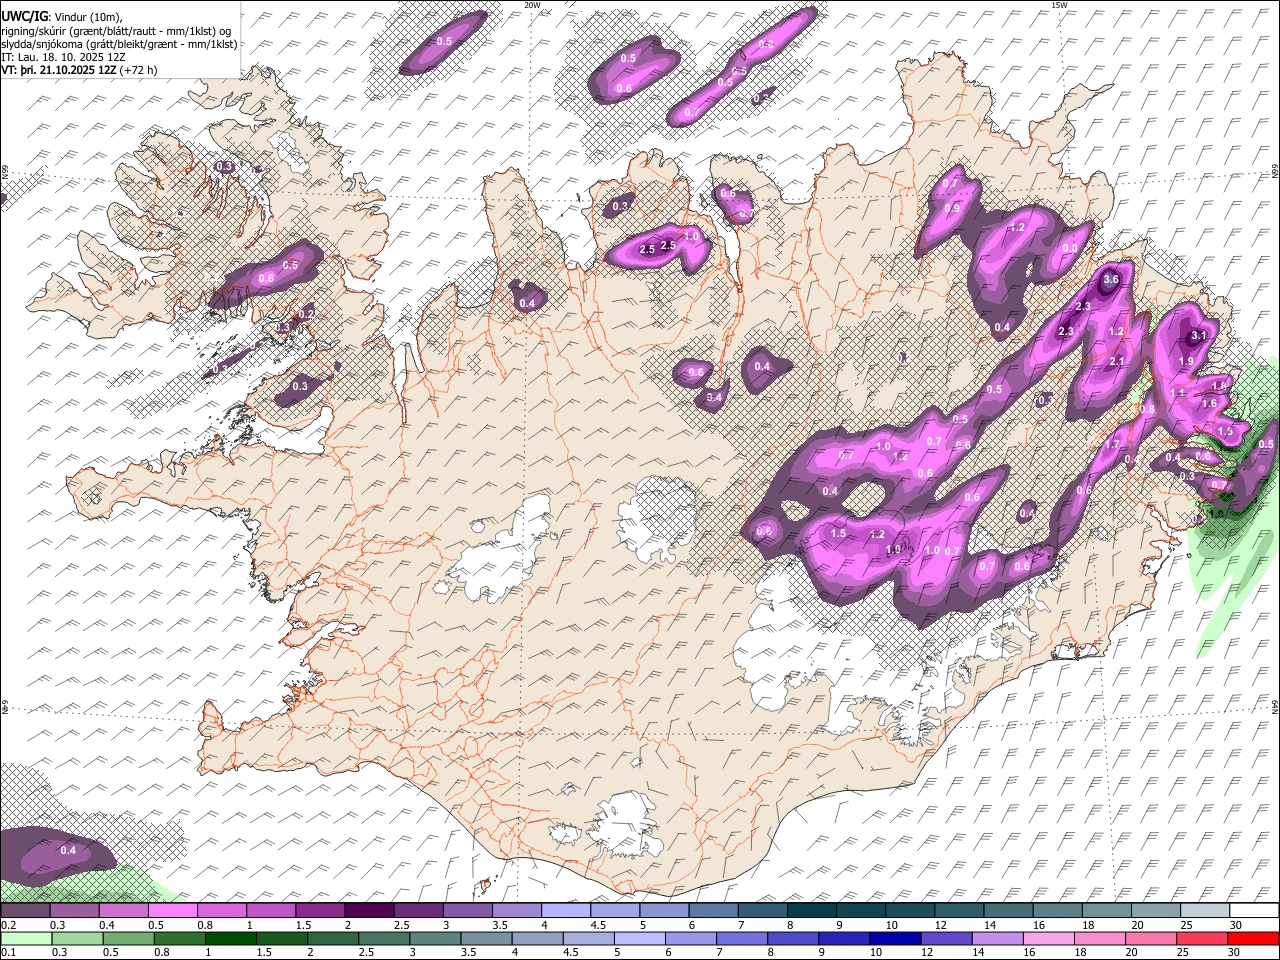Viewport: 1280px width, 960px height.
Task: Click the 'UWC/IG: Vindur (10m)' title text
Action: tap(61, 16)
